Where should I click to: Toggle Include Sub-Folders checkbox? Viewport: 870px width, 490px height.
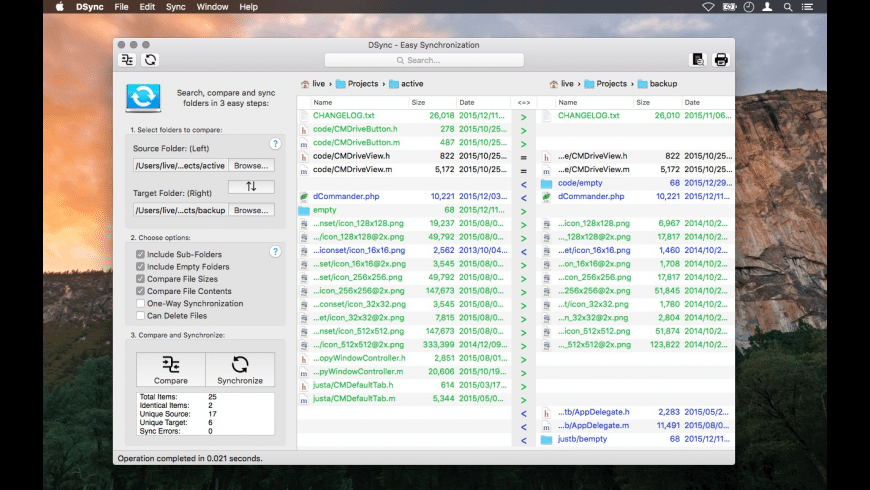[x=140, y=254]
